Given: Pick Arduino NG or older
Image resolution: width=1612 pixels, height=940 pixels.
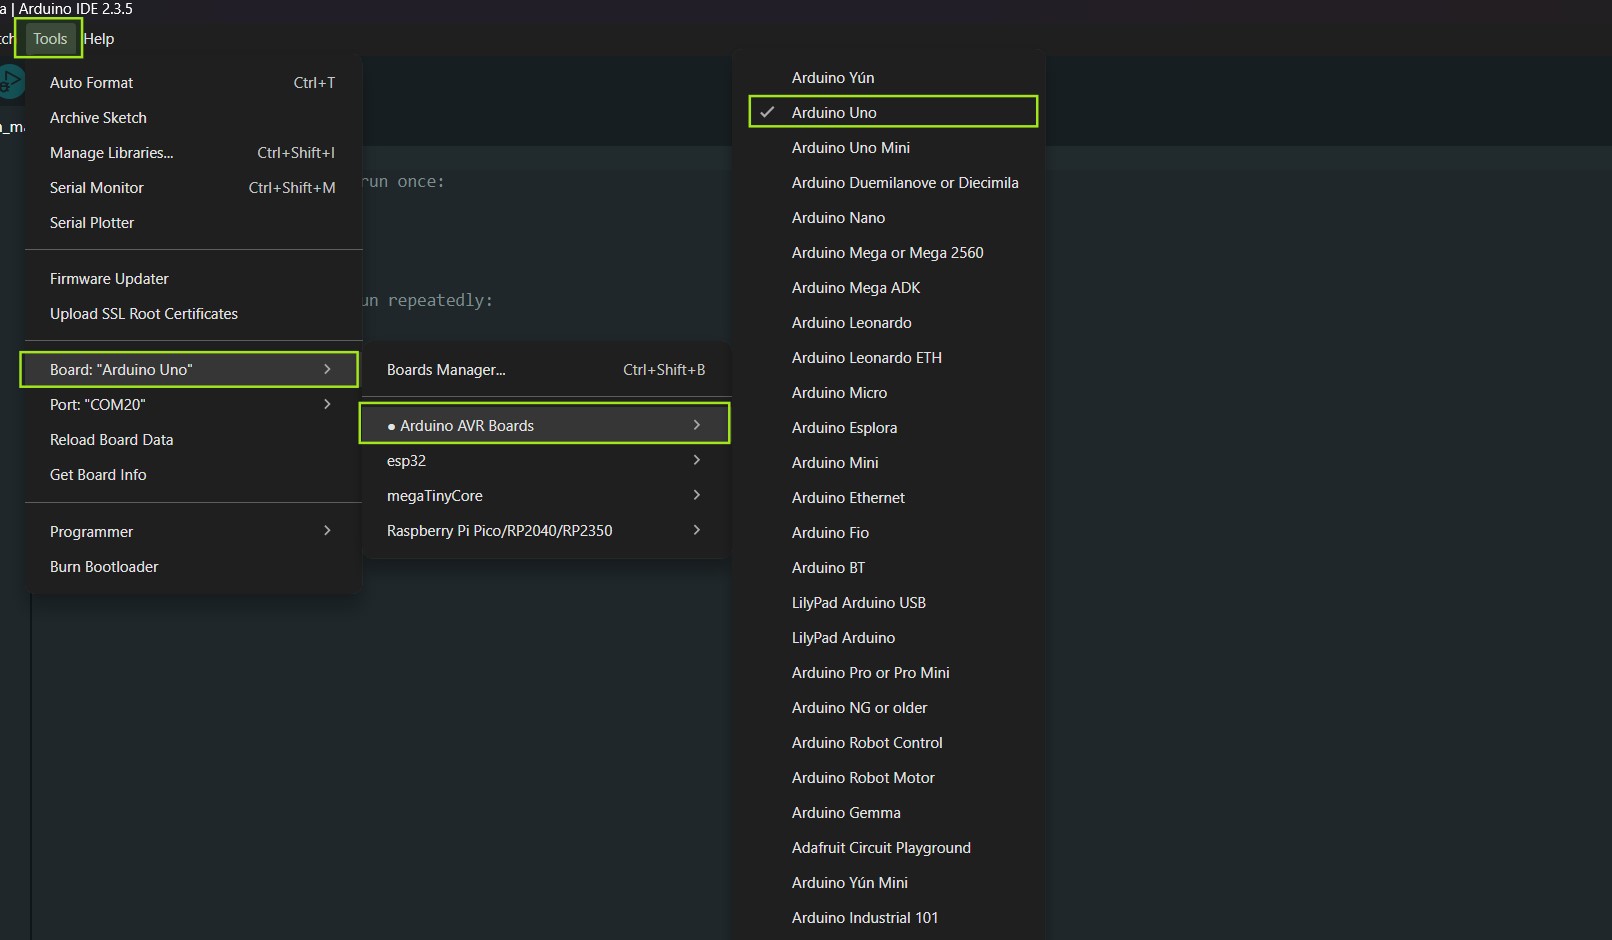Looking at the screenshot, I should [x=889, y=708].
